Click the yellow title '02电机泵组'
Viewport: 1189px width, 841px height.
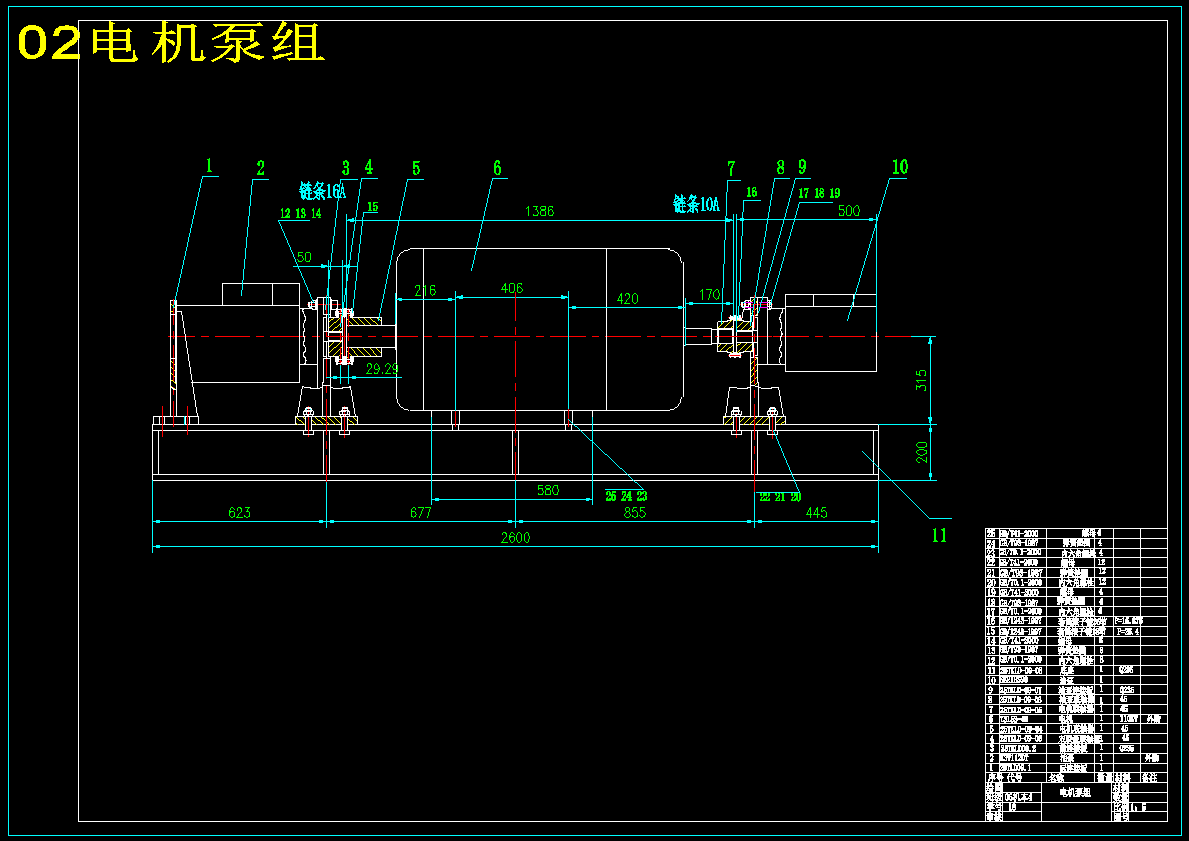coord(171,43)
